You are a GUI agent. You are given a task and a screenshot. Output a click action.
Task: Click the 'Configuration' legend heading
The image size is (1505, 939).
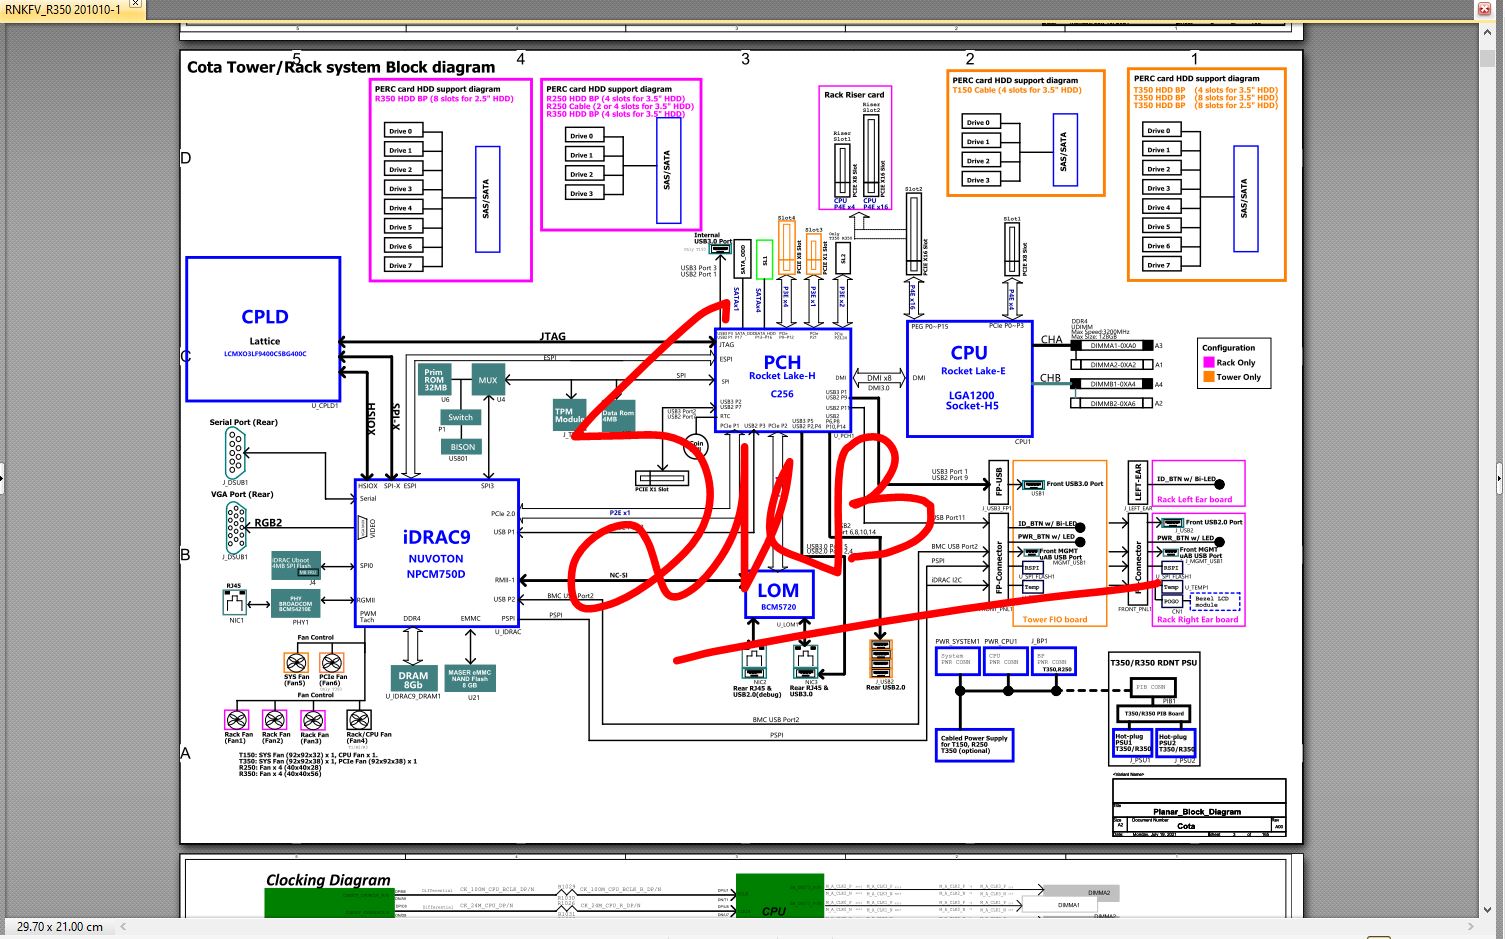click(x=1228, y=348)
